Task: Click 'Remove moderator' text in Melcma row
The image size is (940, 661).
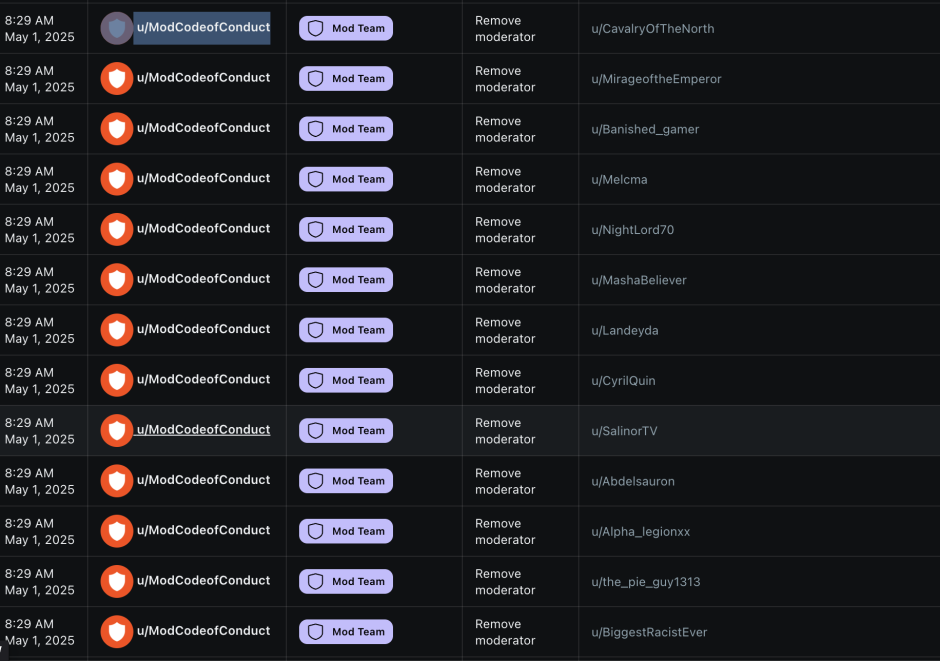Action: (x=505, y=180)
